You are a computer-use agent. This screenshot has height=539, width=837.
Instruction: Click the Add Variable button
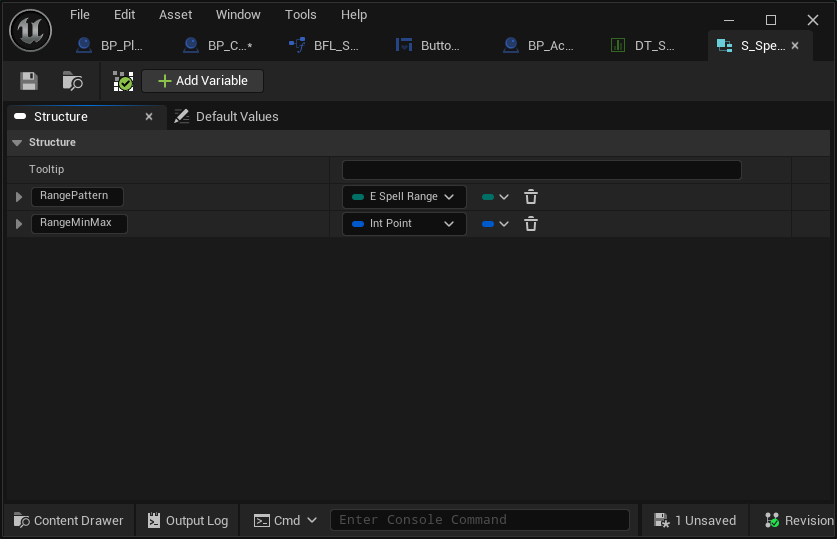tap(202, 81)
